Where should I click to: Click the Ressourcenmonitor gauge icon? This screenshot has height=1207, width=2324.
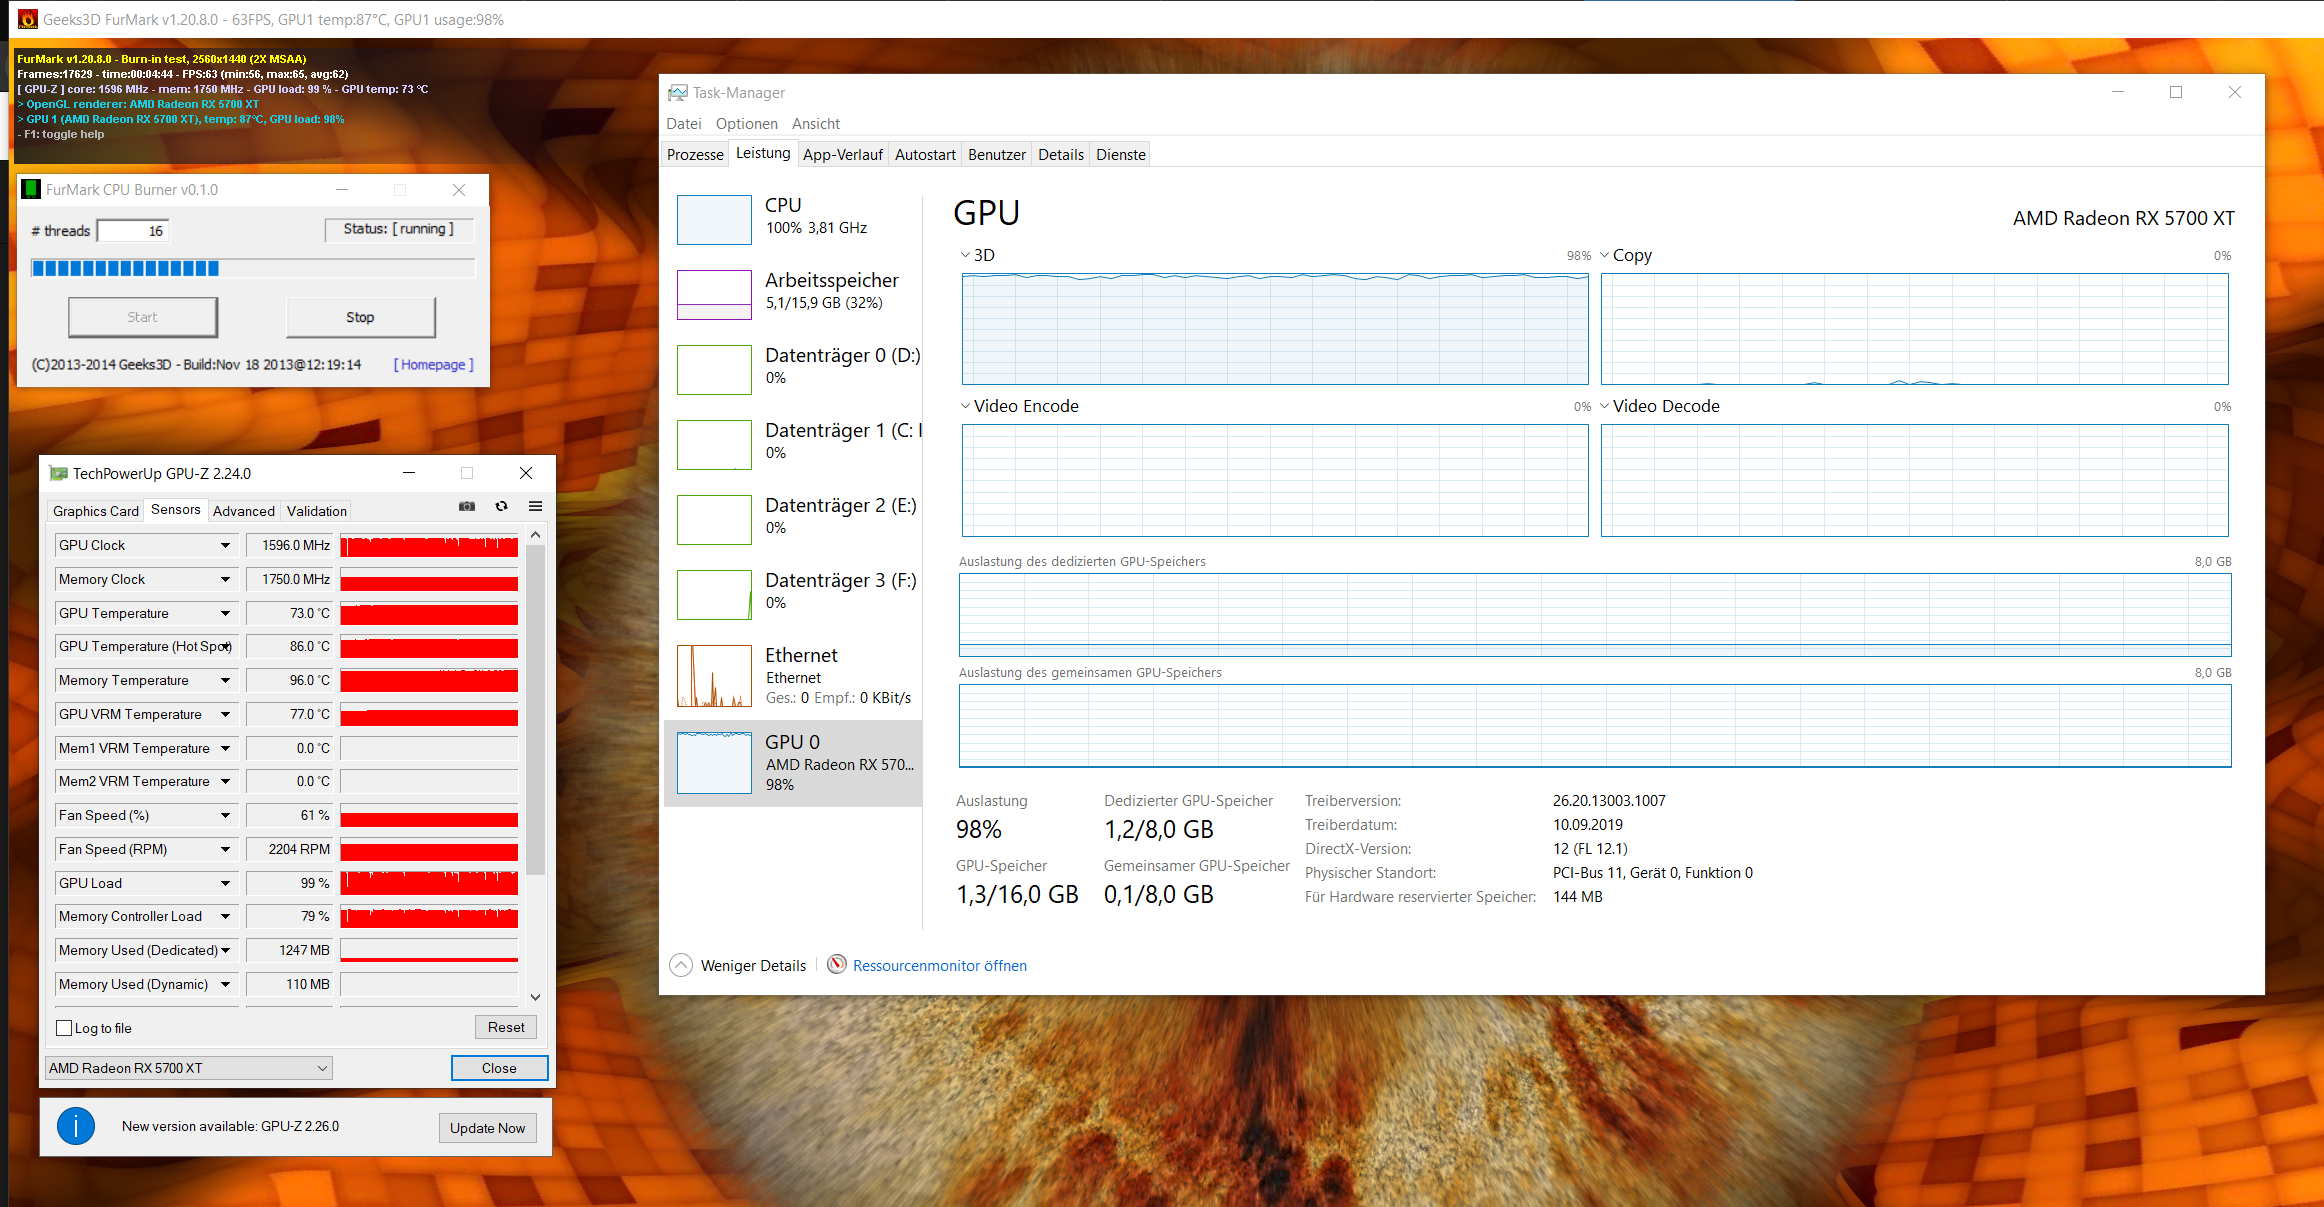(x=837, y=964)
